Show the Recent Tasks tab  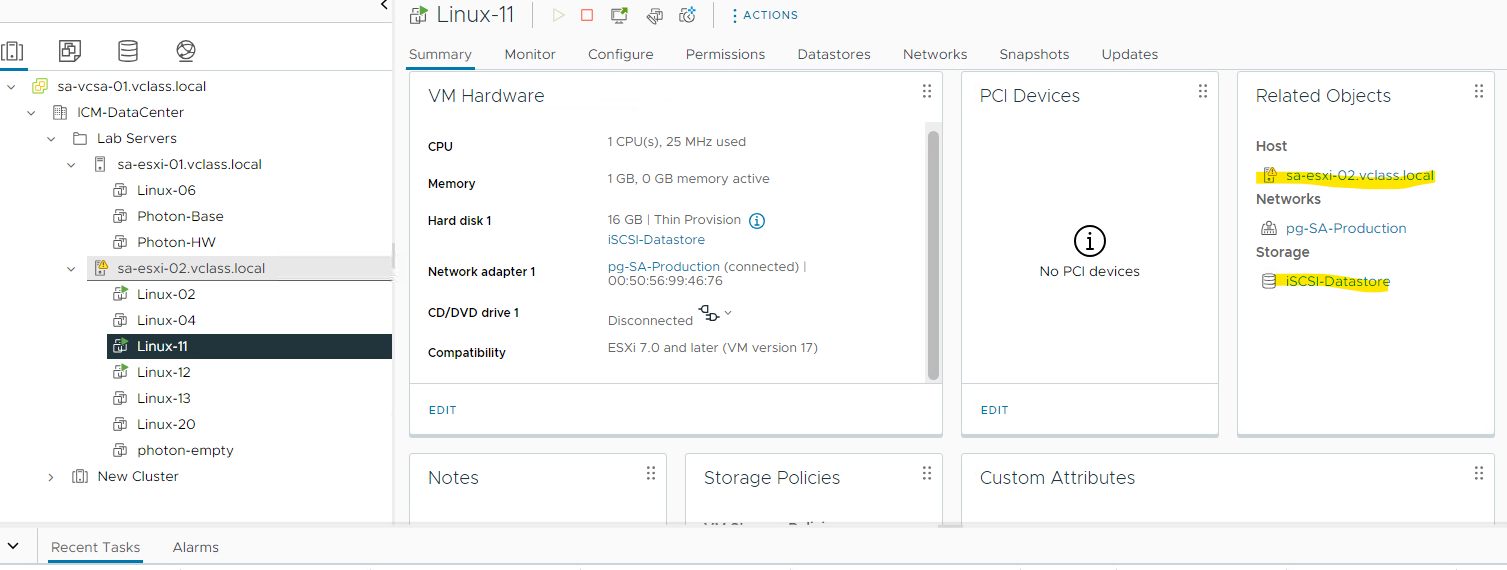[96, 548]
